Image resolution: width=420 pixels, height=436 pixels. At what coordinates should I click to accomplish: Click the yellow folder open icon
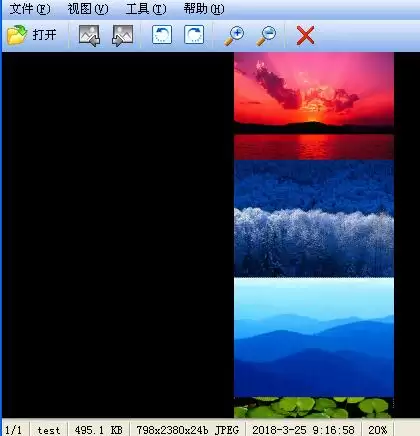point(17,35)
